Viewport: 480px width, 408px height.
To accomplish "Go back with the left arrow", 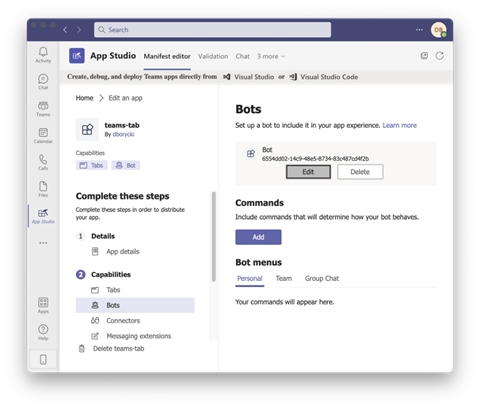I will [x=65, y=30].
